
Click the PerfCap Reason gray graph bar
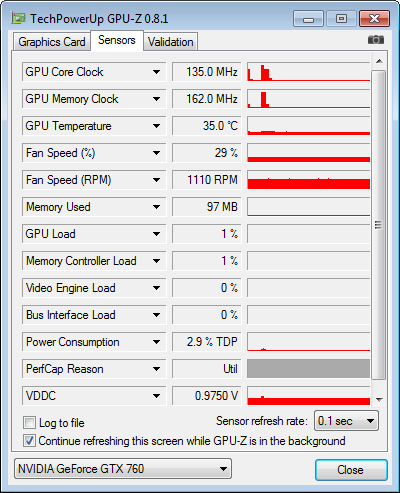309,369
